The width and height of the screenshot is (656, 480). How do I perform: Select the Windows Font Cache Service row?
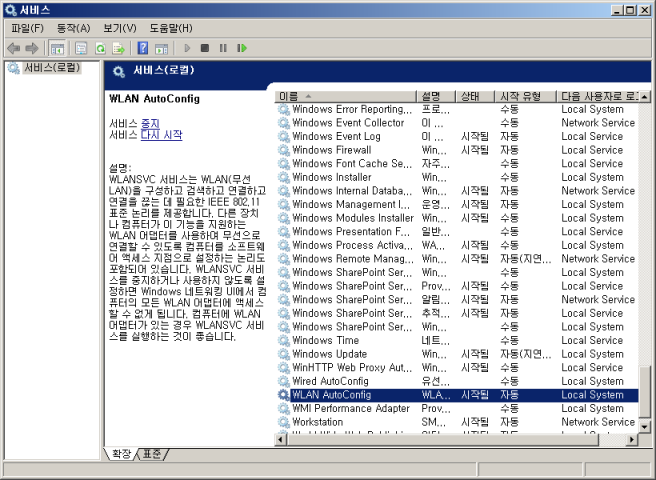(457, 164)
